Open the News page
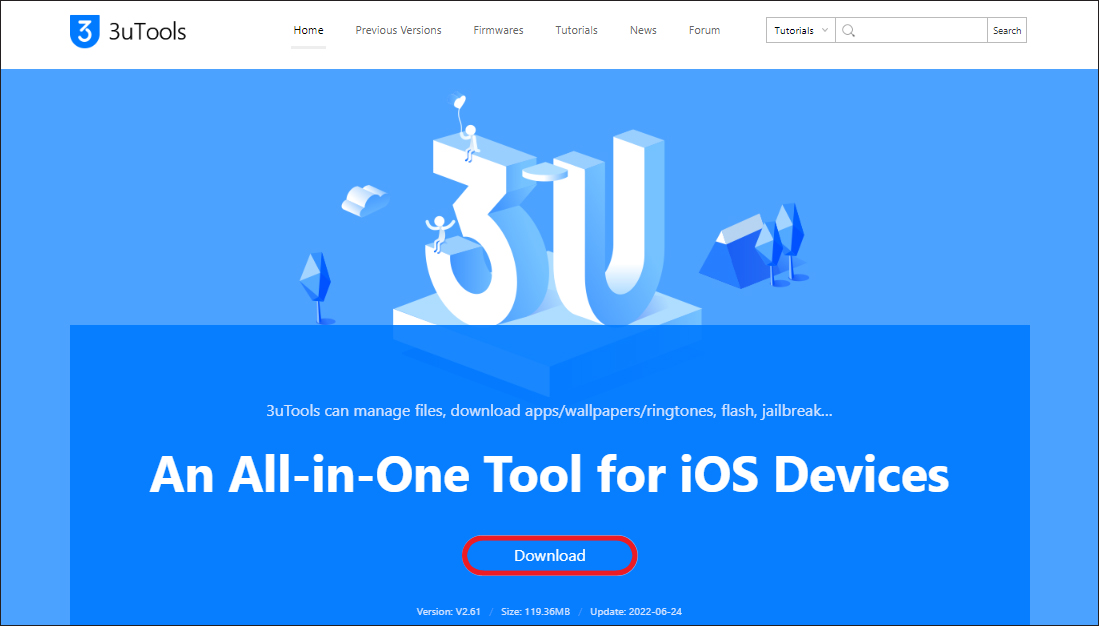 click(643, 30)
